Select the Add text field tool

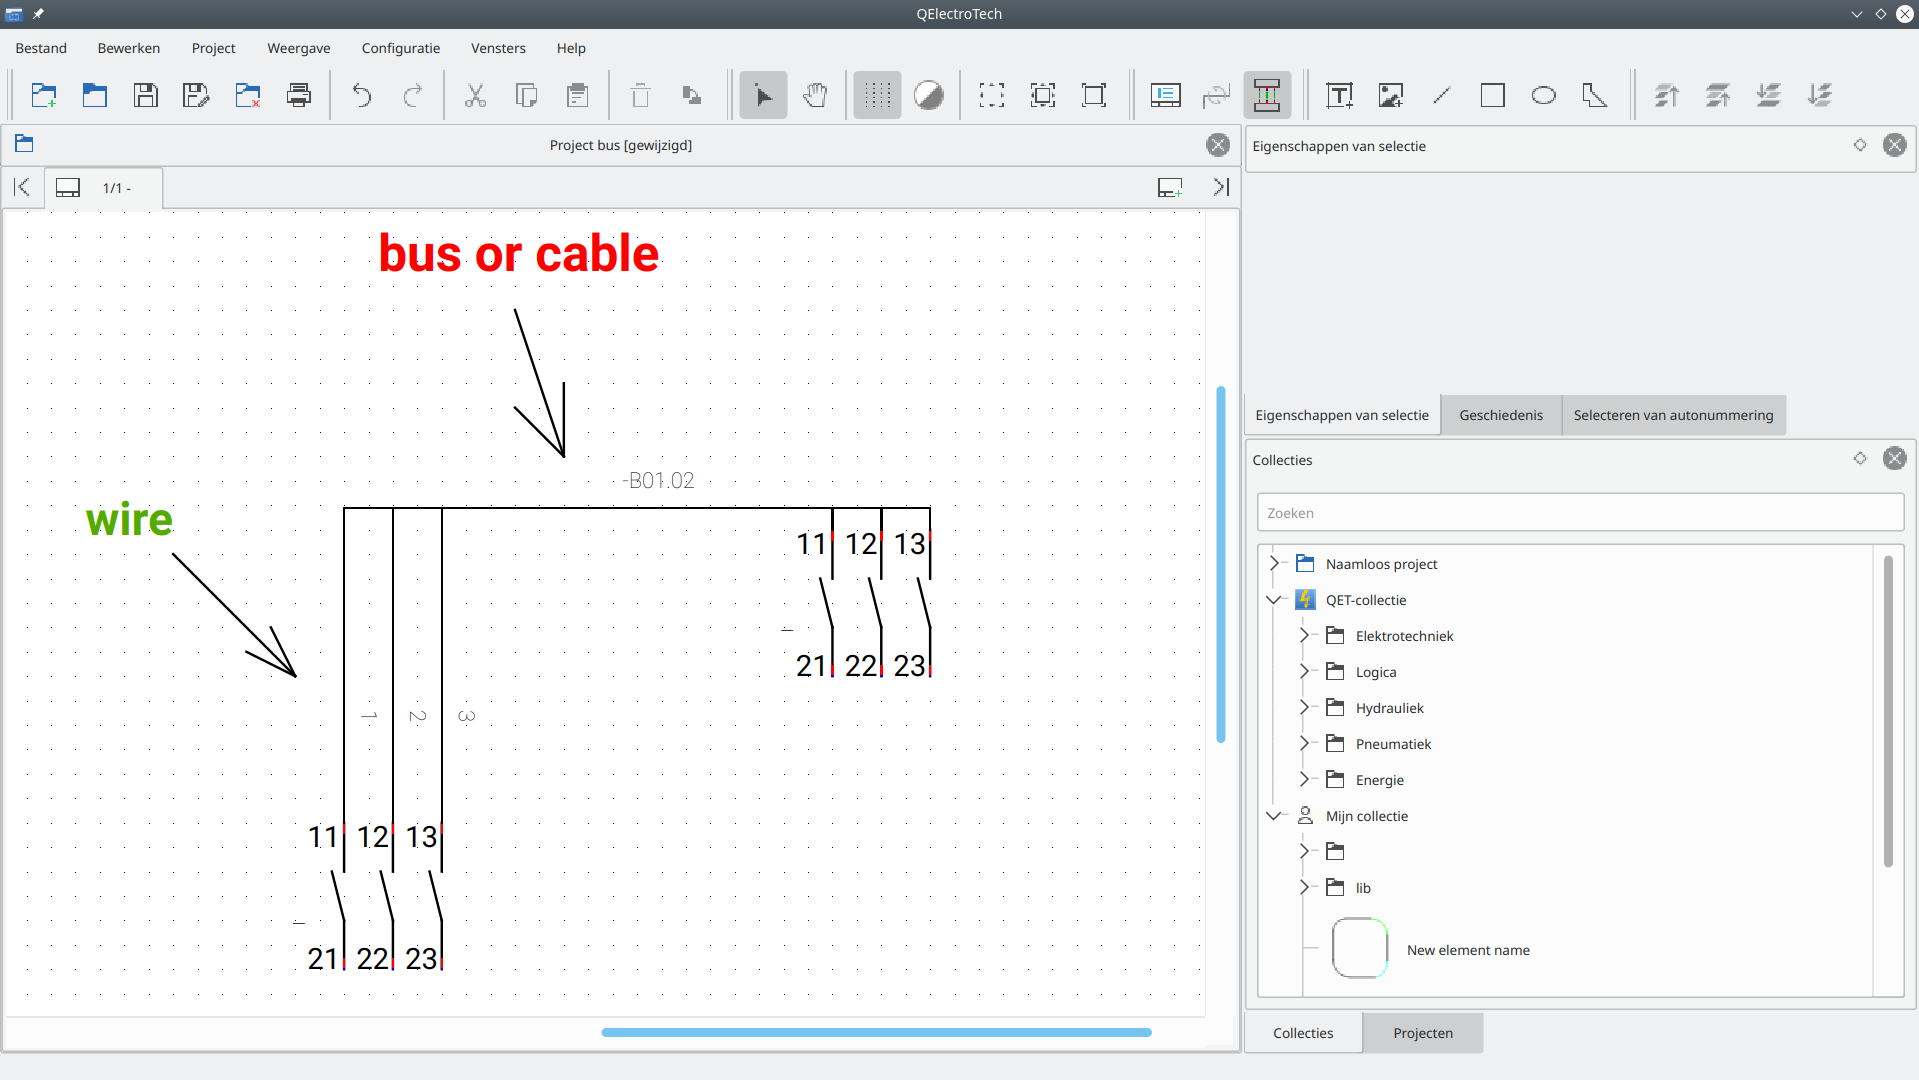tap(1339, 96)
